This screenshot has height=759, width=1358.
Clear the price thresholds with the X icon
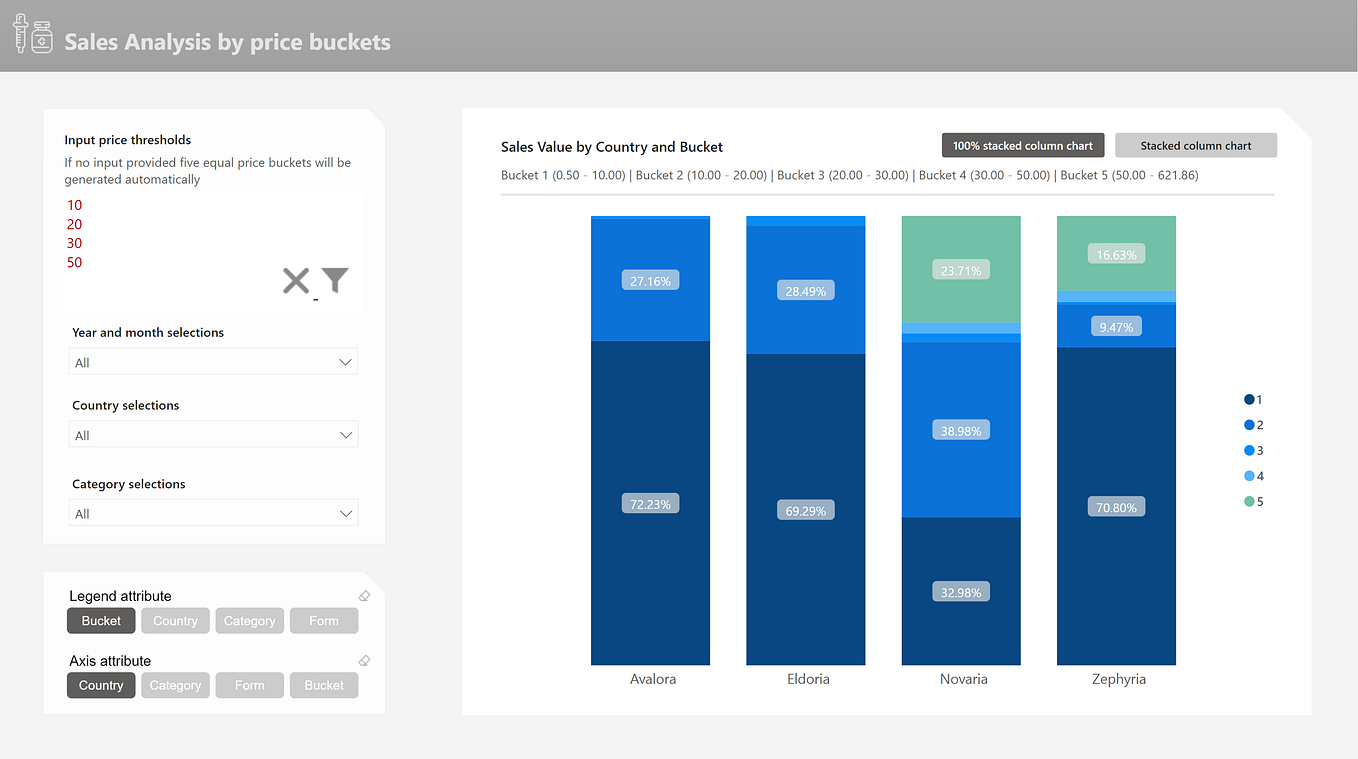(296, 280)
